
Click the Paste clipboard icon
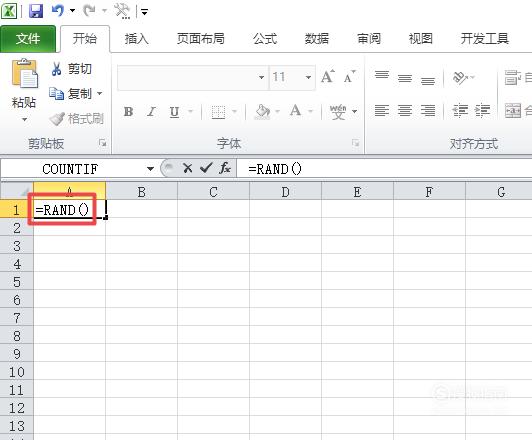[24, 74]
